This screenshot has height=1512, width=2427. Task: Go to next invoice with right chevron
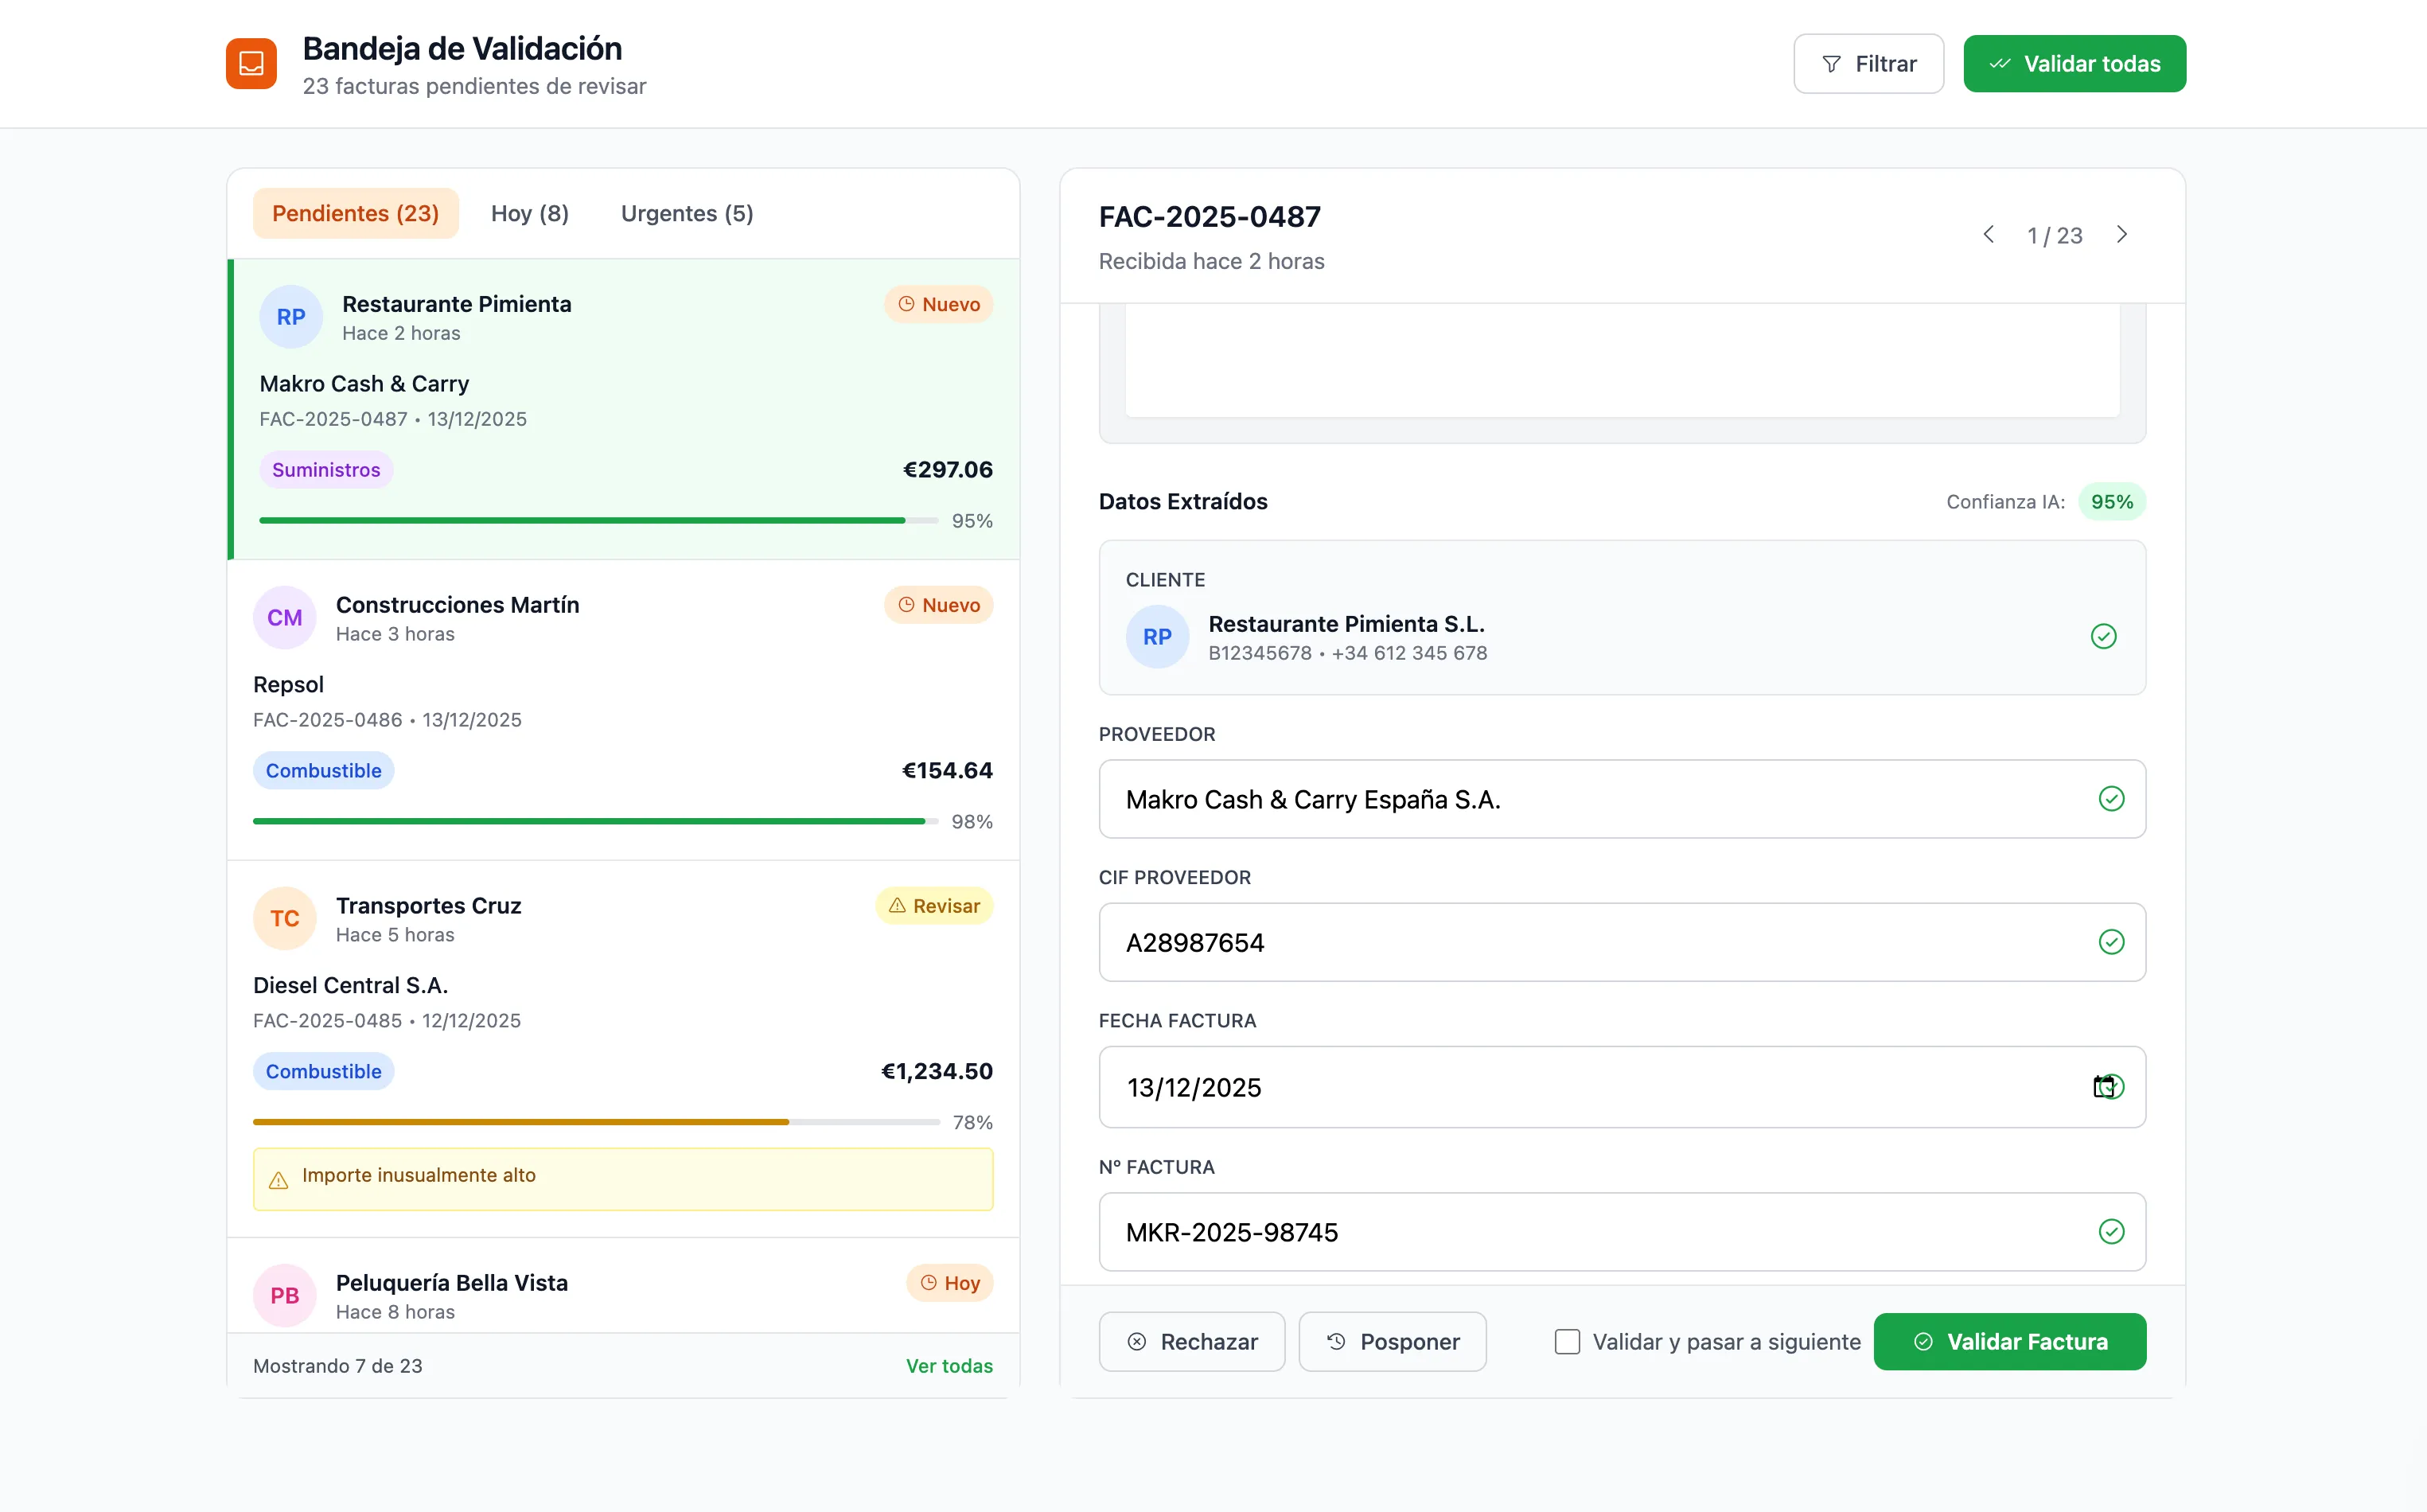pos(2122,235)
